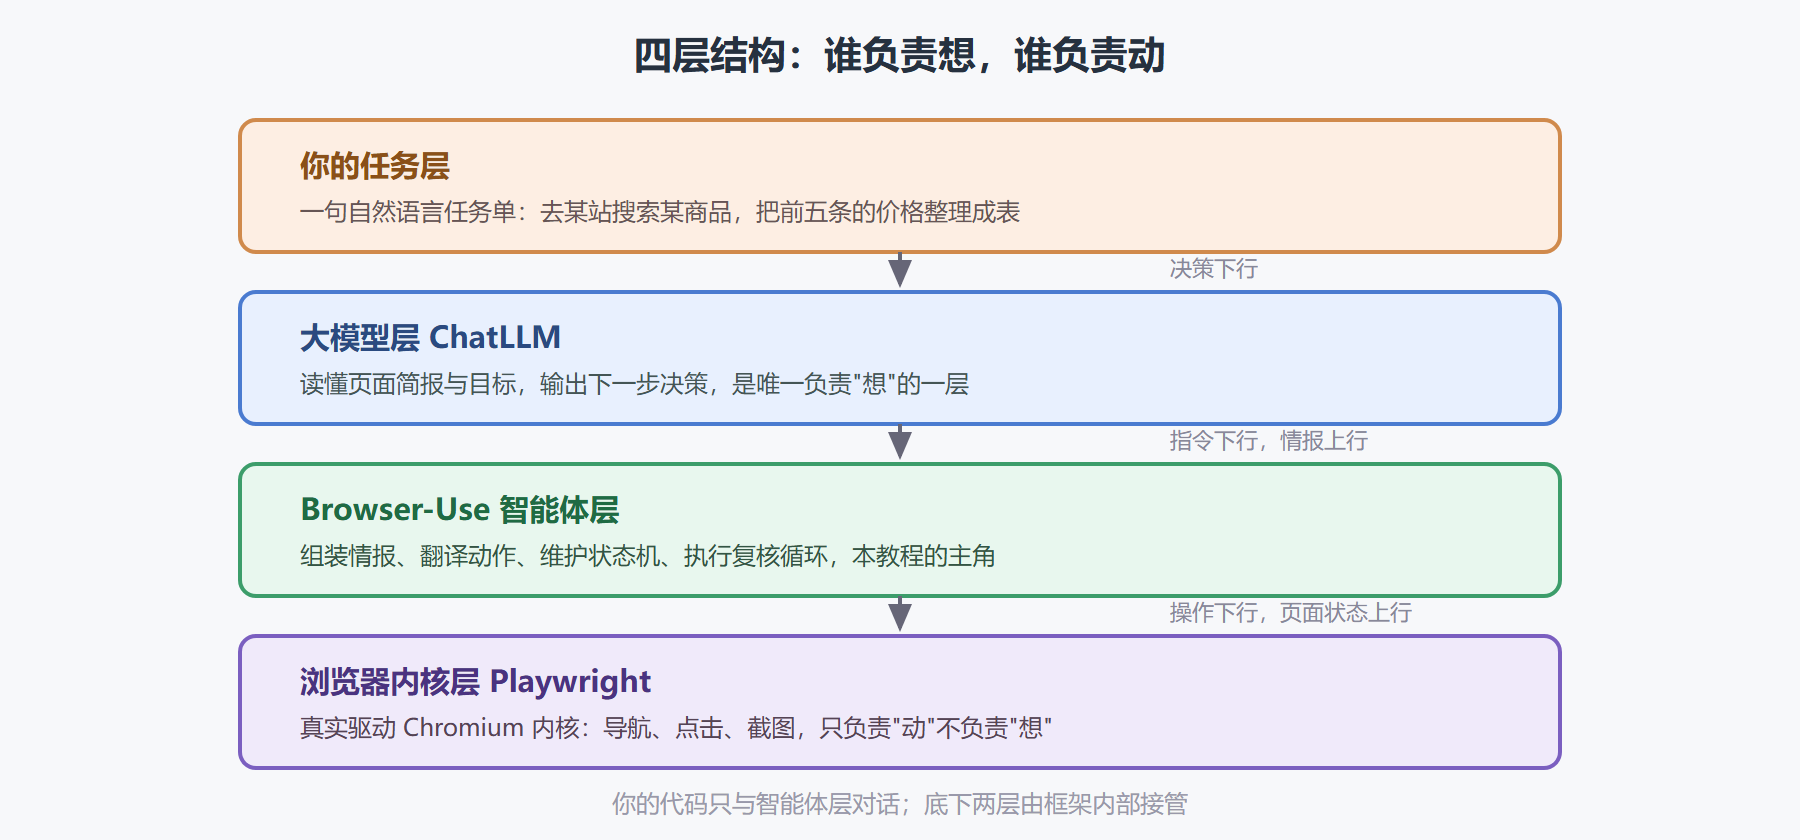
Task: Click the label 指令下行，情报上行
Action: (1269, 441)
